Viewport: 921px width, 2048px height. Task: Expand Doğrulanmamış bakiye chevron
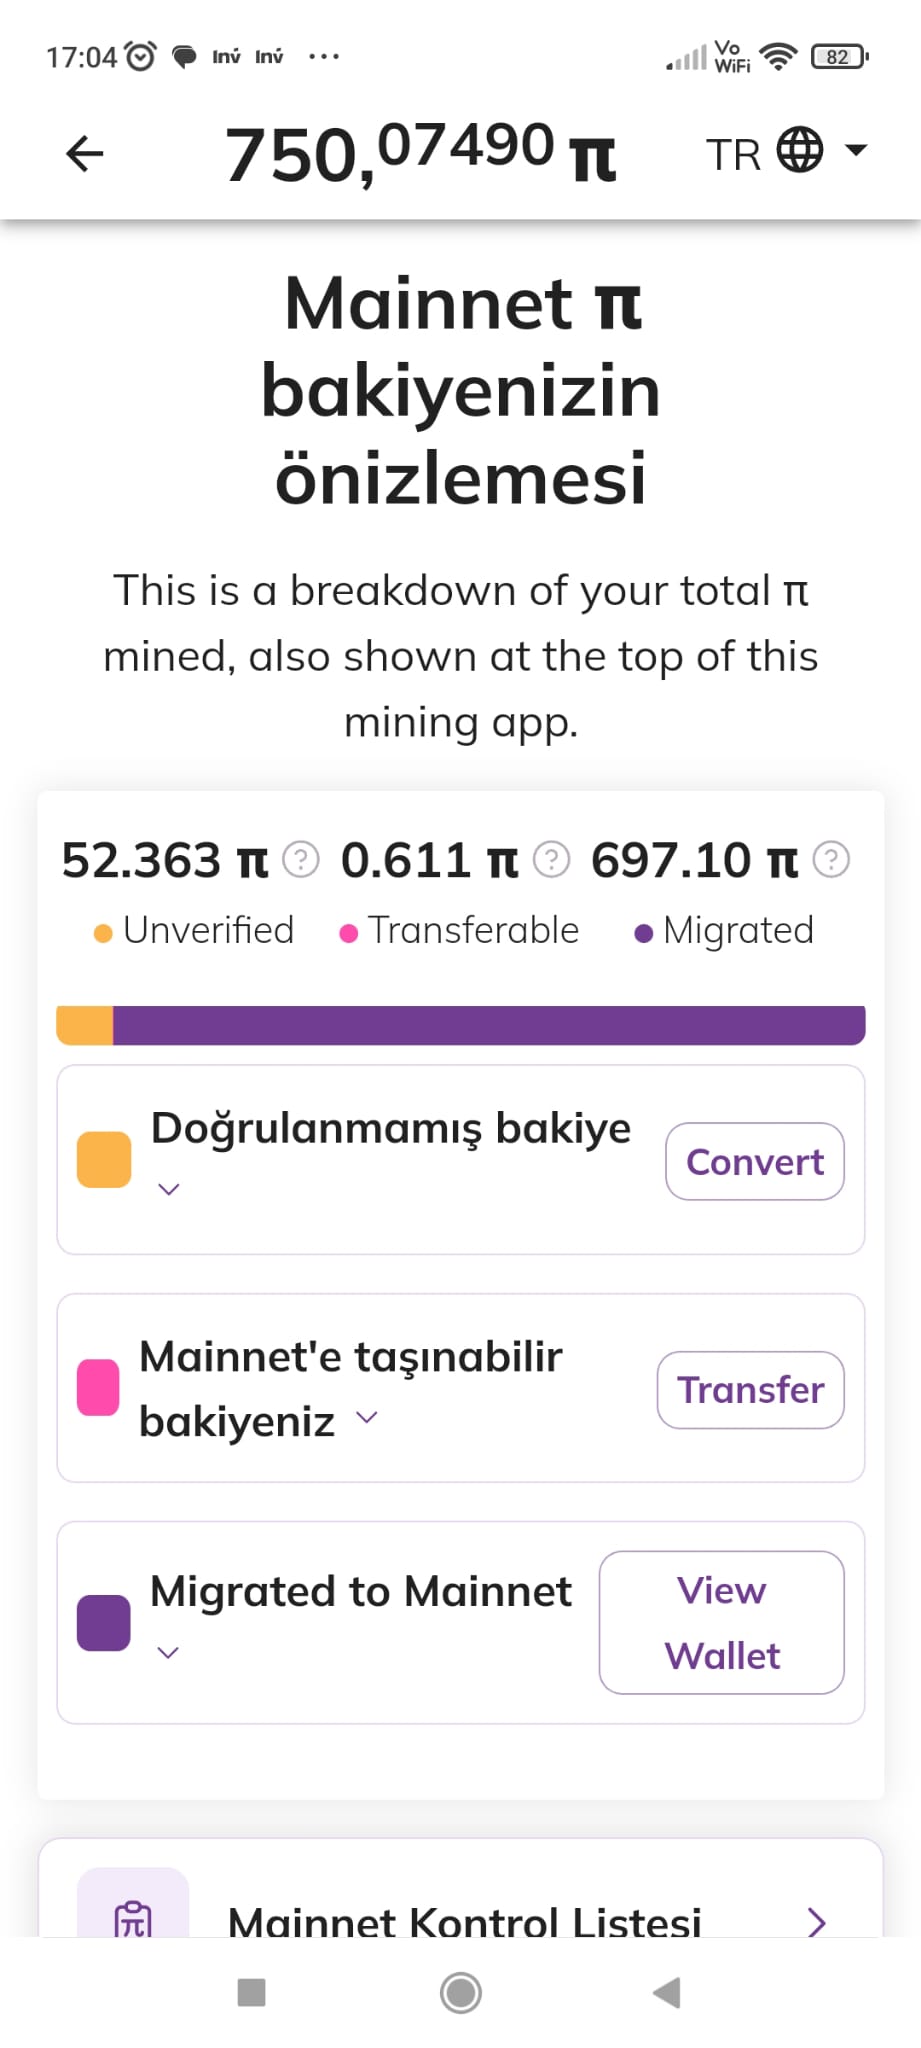click(x=169, y=1189)
